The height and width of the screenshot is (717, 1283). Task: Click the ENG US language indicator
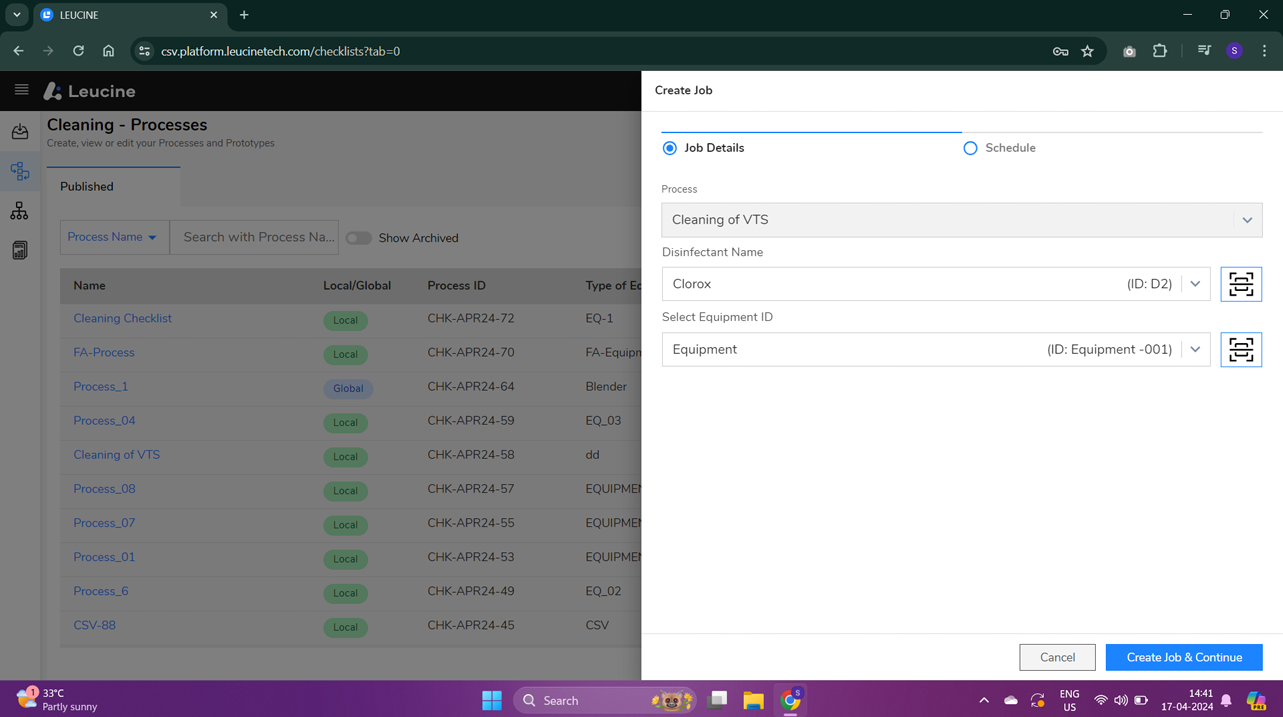(x=1069, y=700)
